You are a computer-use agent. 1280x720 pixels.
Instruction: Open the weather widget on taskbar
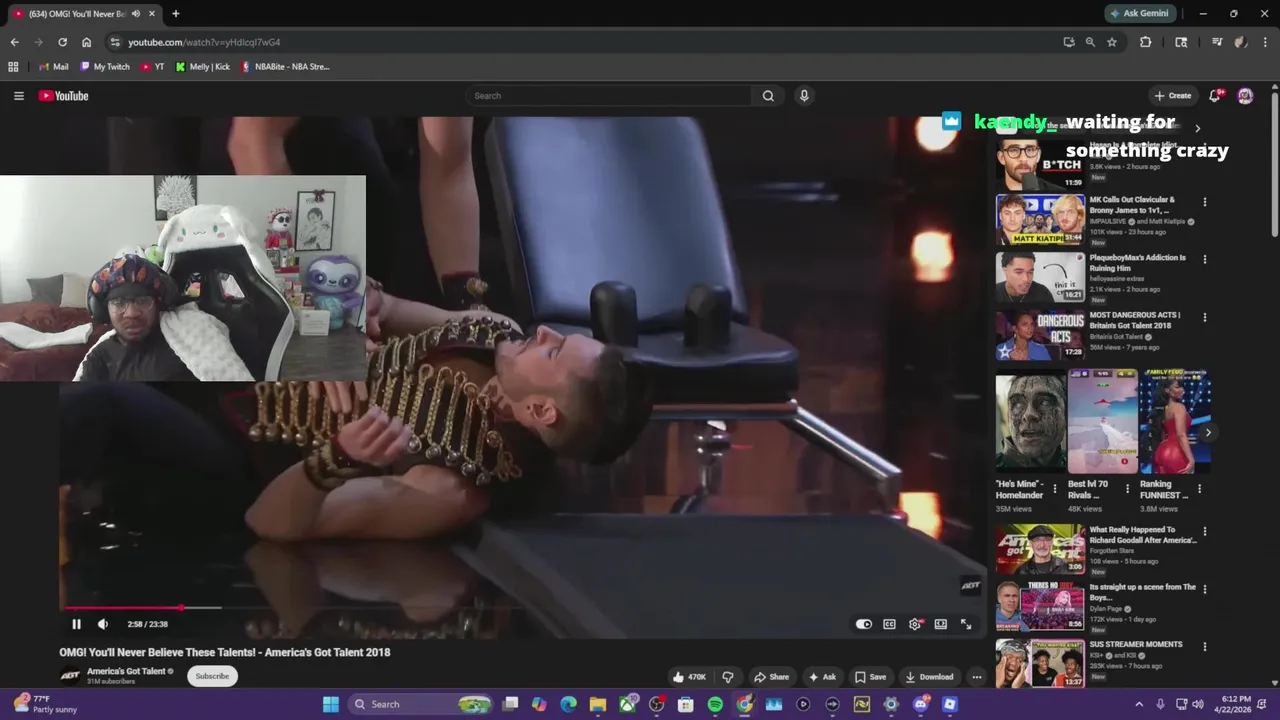(x=45, y=704)
